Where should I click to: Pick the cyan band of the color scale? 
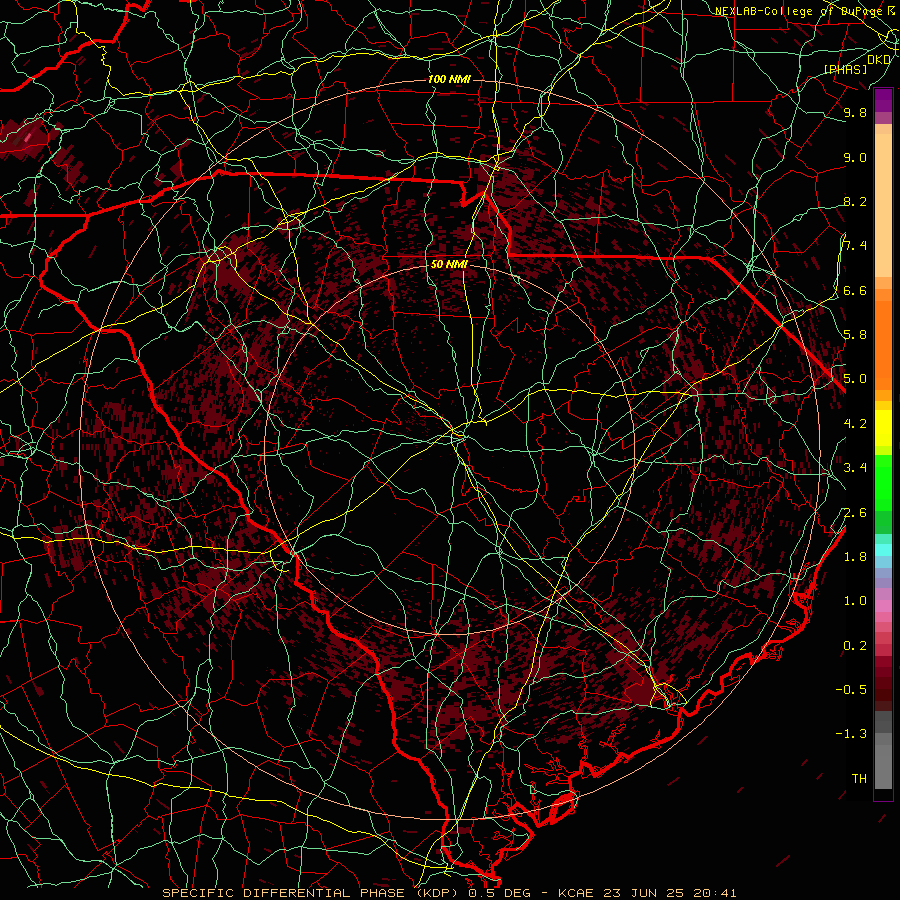883,550
